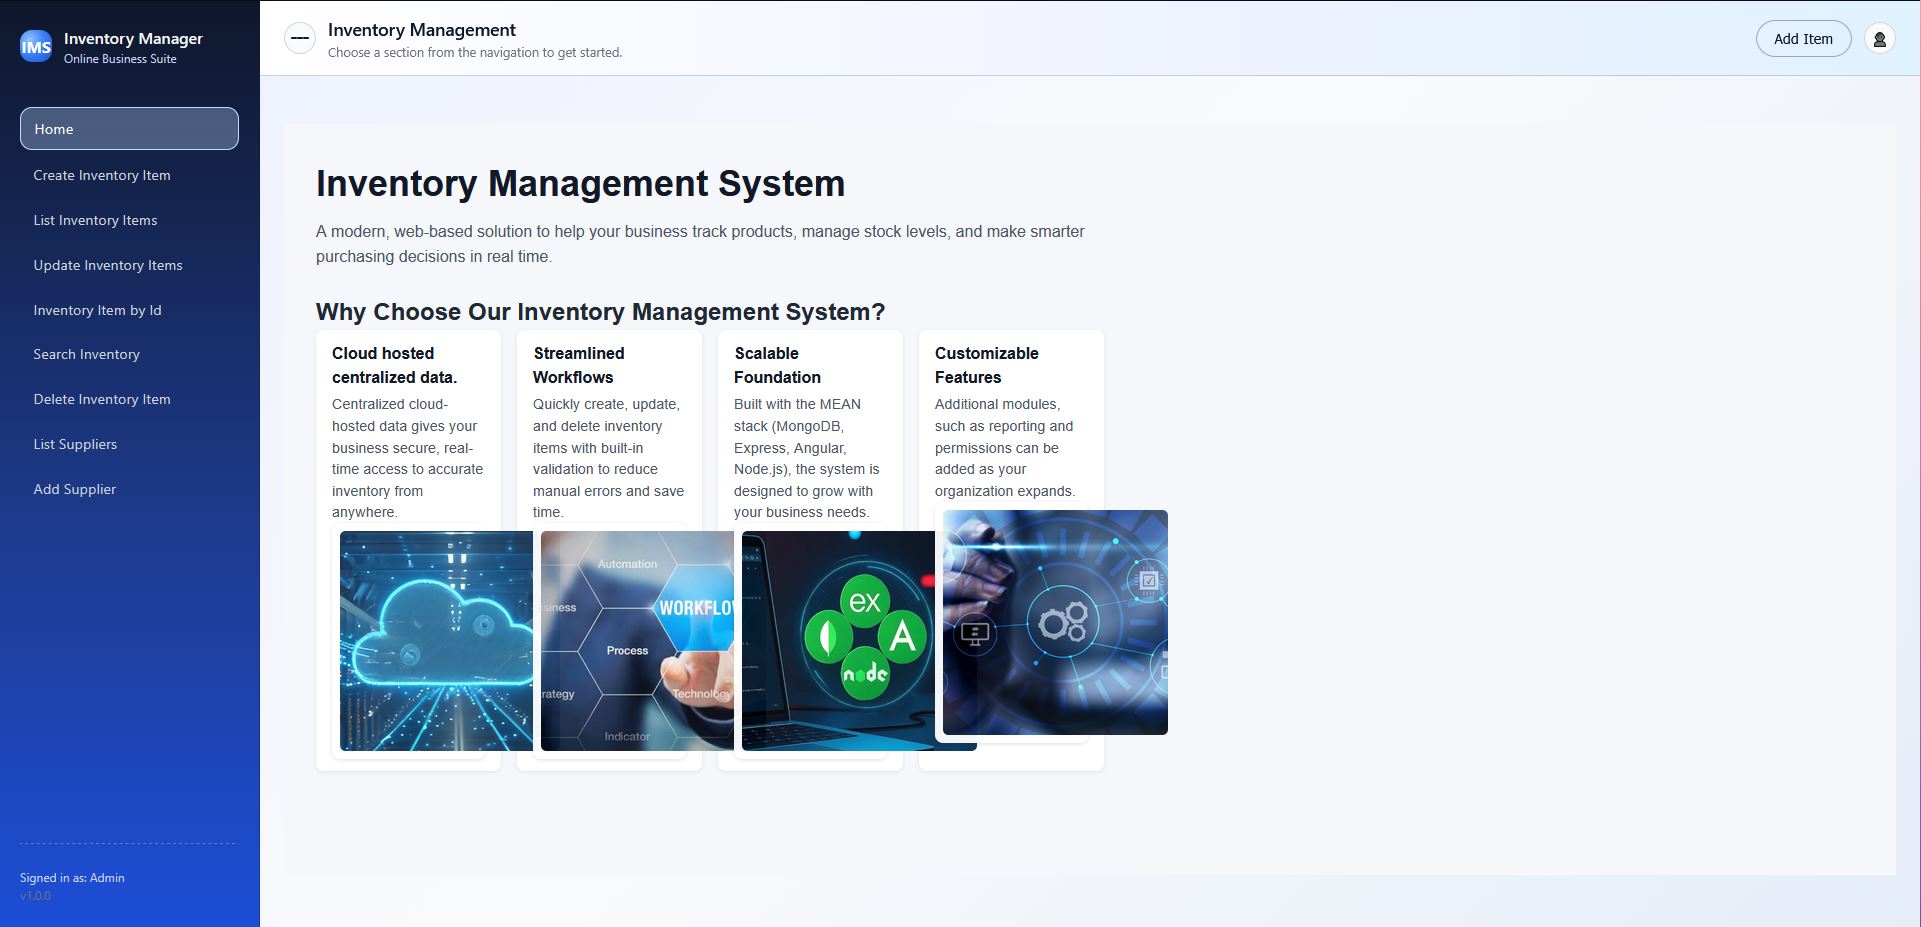This screenshot has height=927, width=1921.
Task: Navigate to Add Supplier
Action: pyautogui.click(x=73, y=488)
